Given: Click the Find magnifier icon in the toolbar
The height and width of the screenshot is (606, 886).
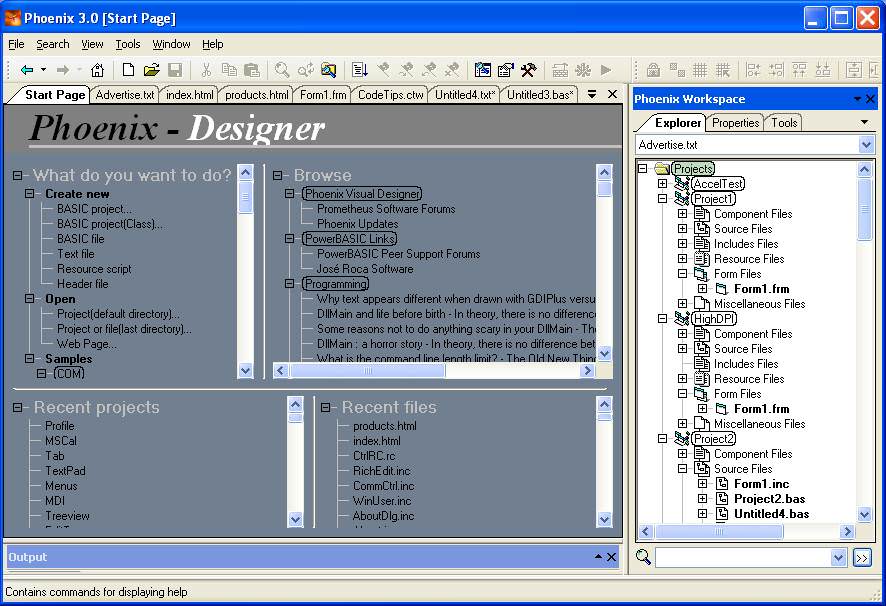Looking at the screenshot, I should coord(282,70).
